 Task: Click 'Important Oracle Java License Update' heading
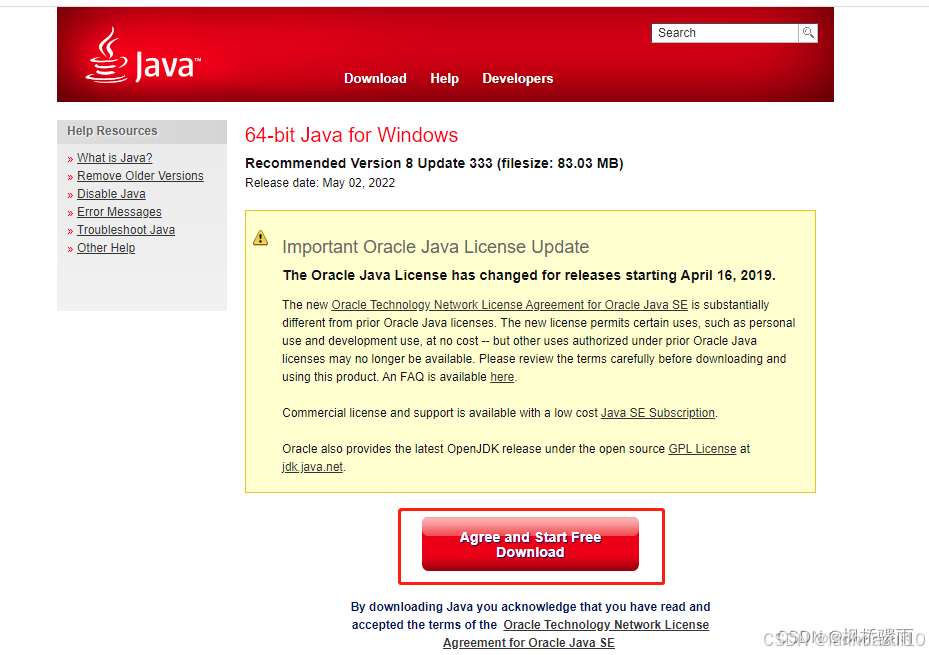pos(435,247)
